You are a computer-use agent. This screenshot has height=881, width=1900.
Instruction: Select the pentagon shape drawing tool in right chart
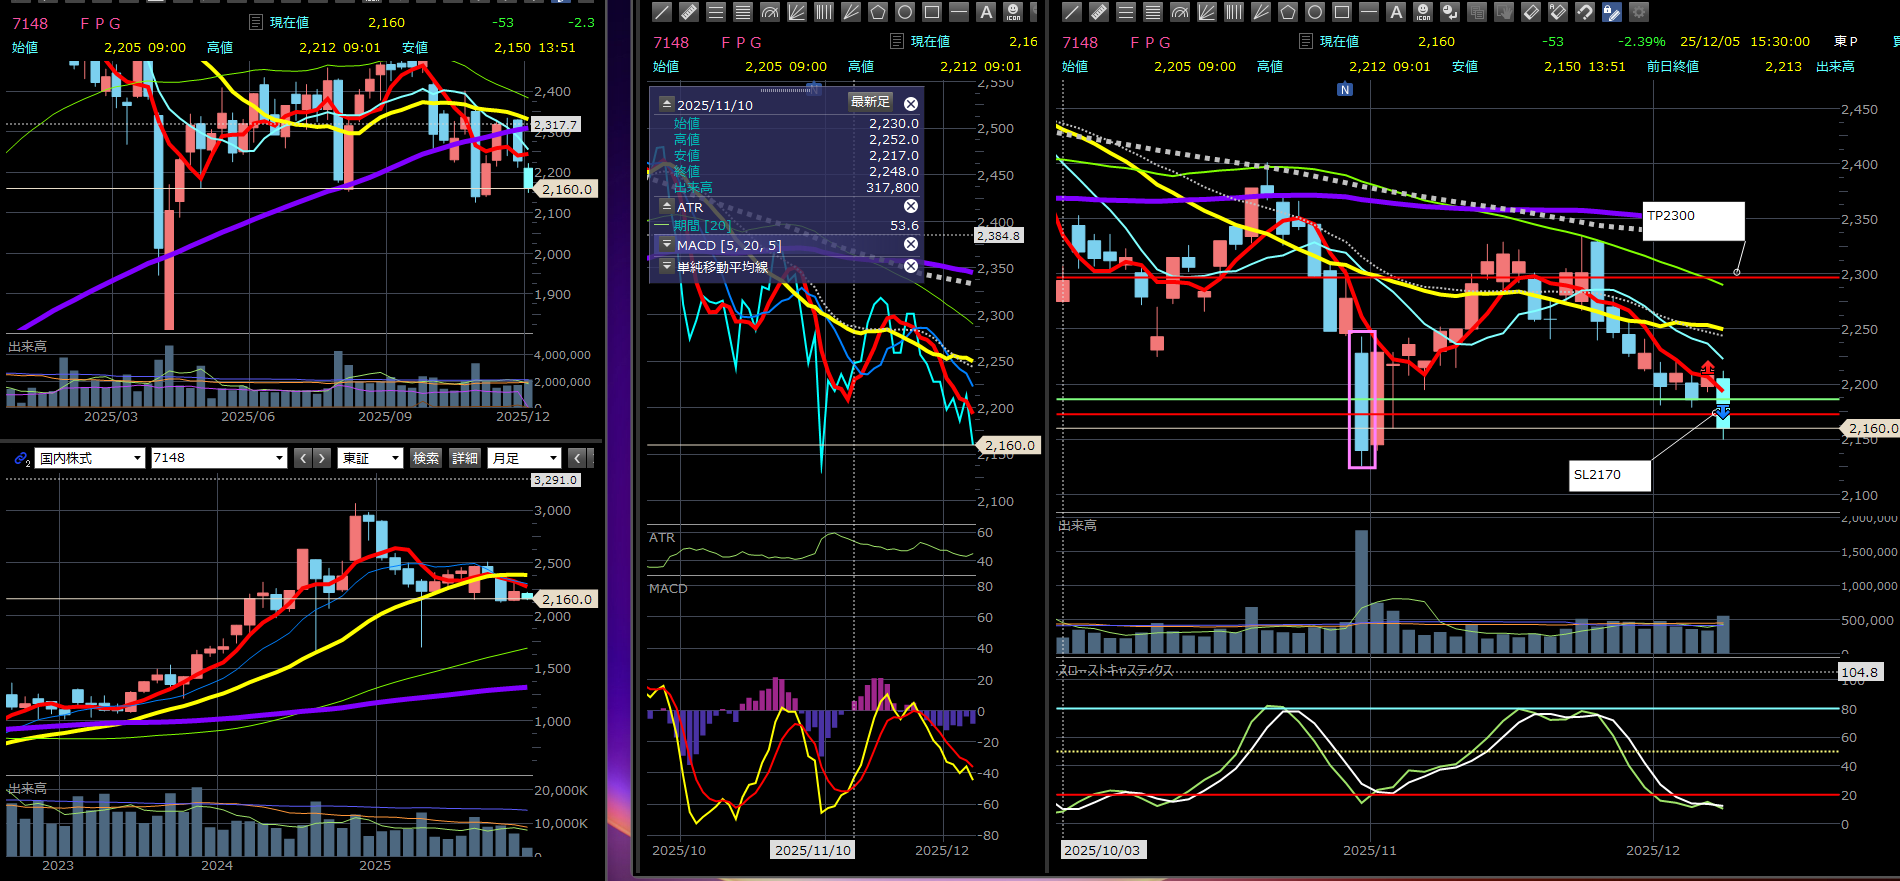click(1288, 12)
